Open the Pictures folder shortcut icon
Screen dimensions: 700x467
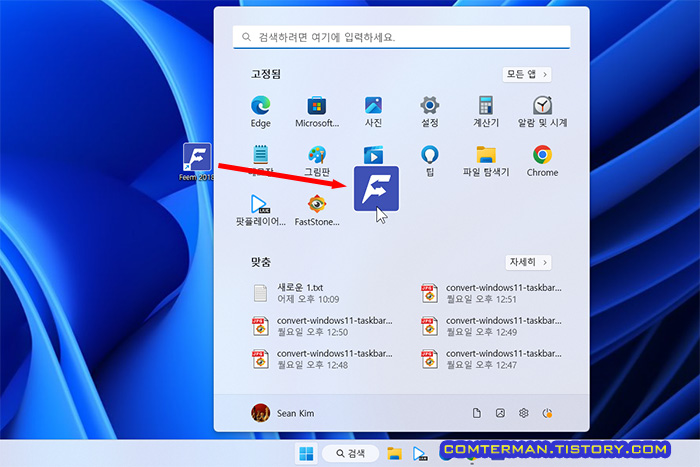tap(500, 413)
